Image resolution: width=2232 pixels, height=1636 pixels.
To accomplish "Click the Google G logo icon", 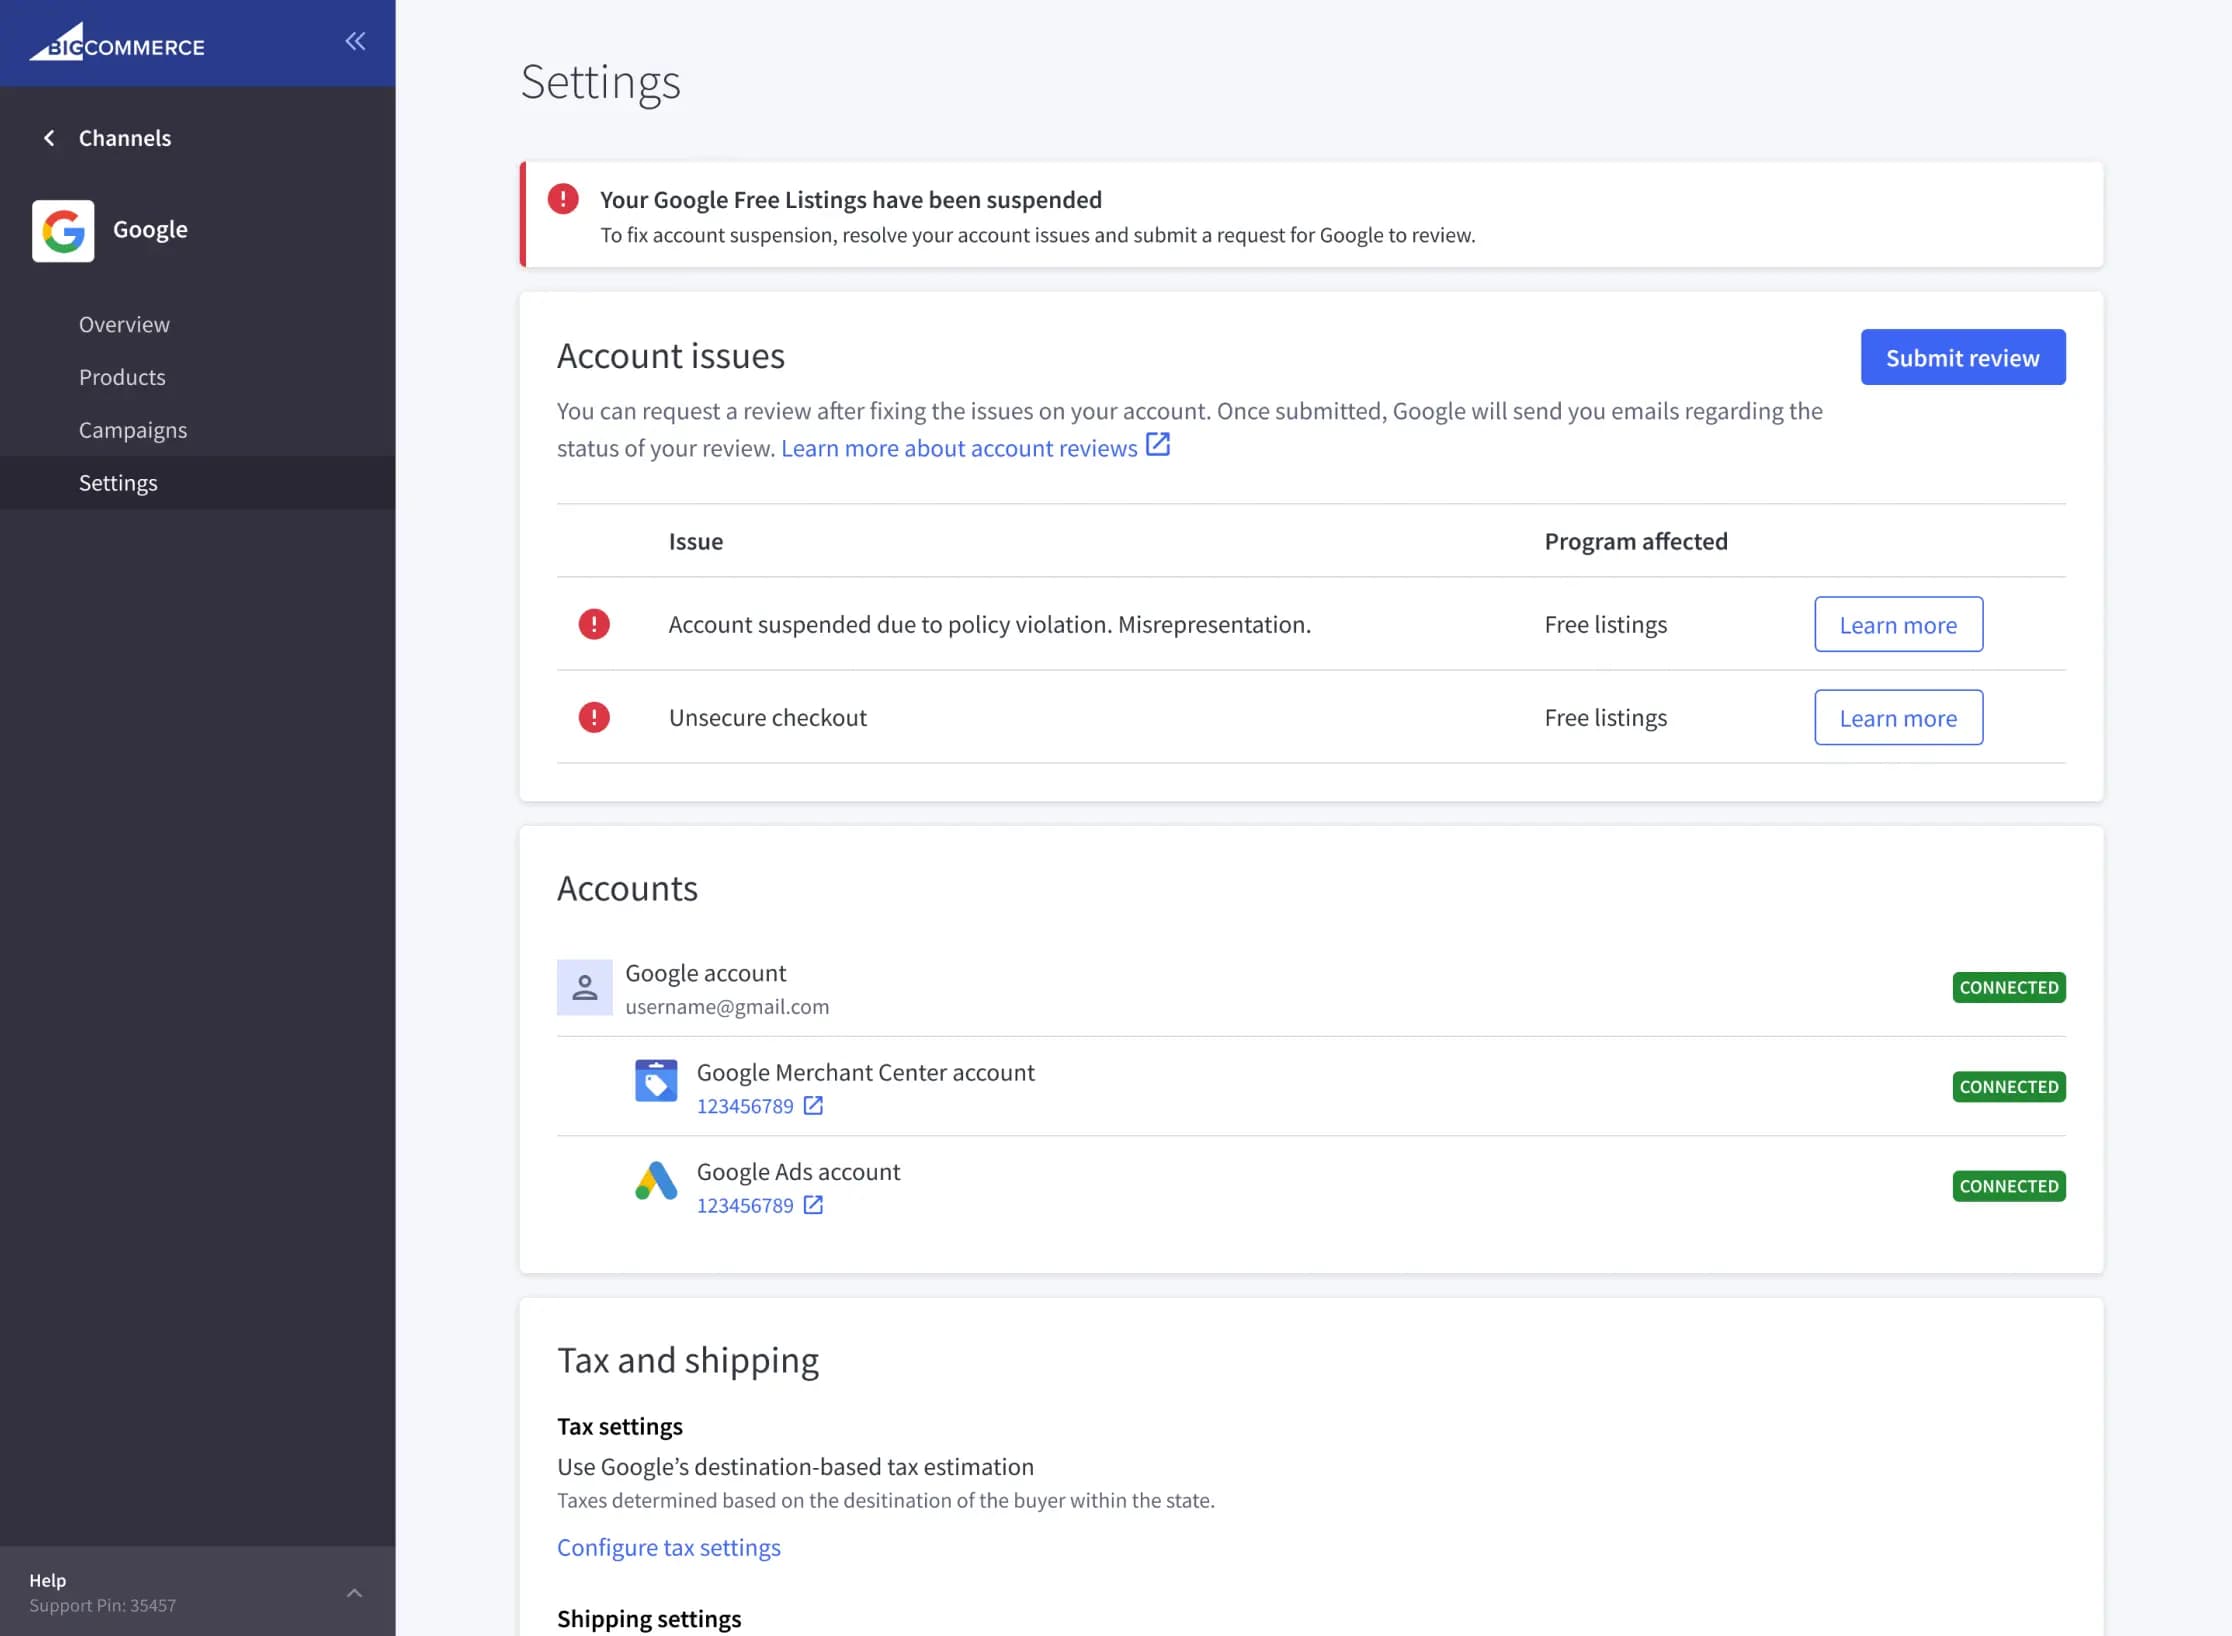I will point(63,230).
